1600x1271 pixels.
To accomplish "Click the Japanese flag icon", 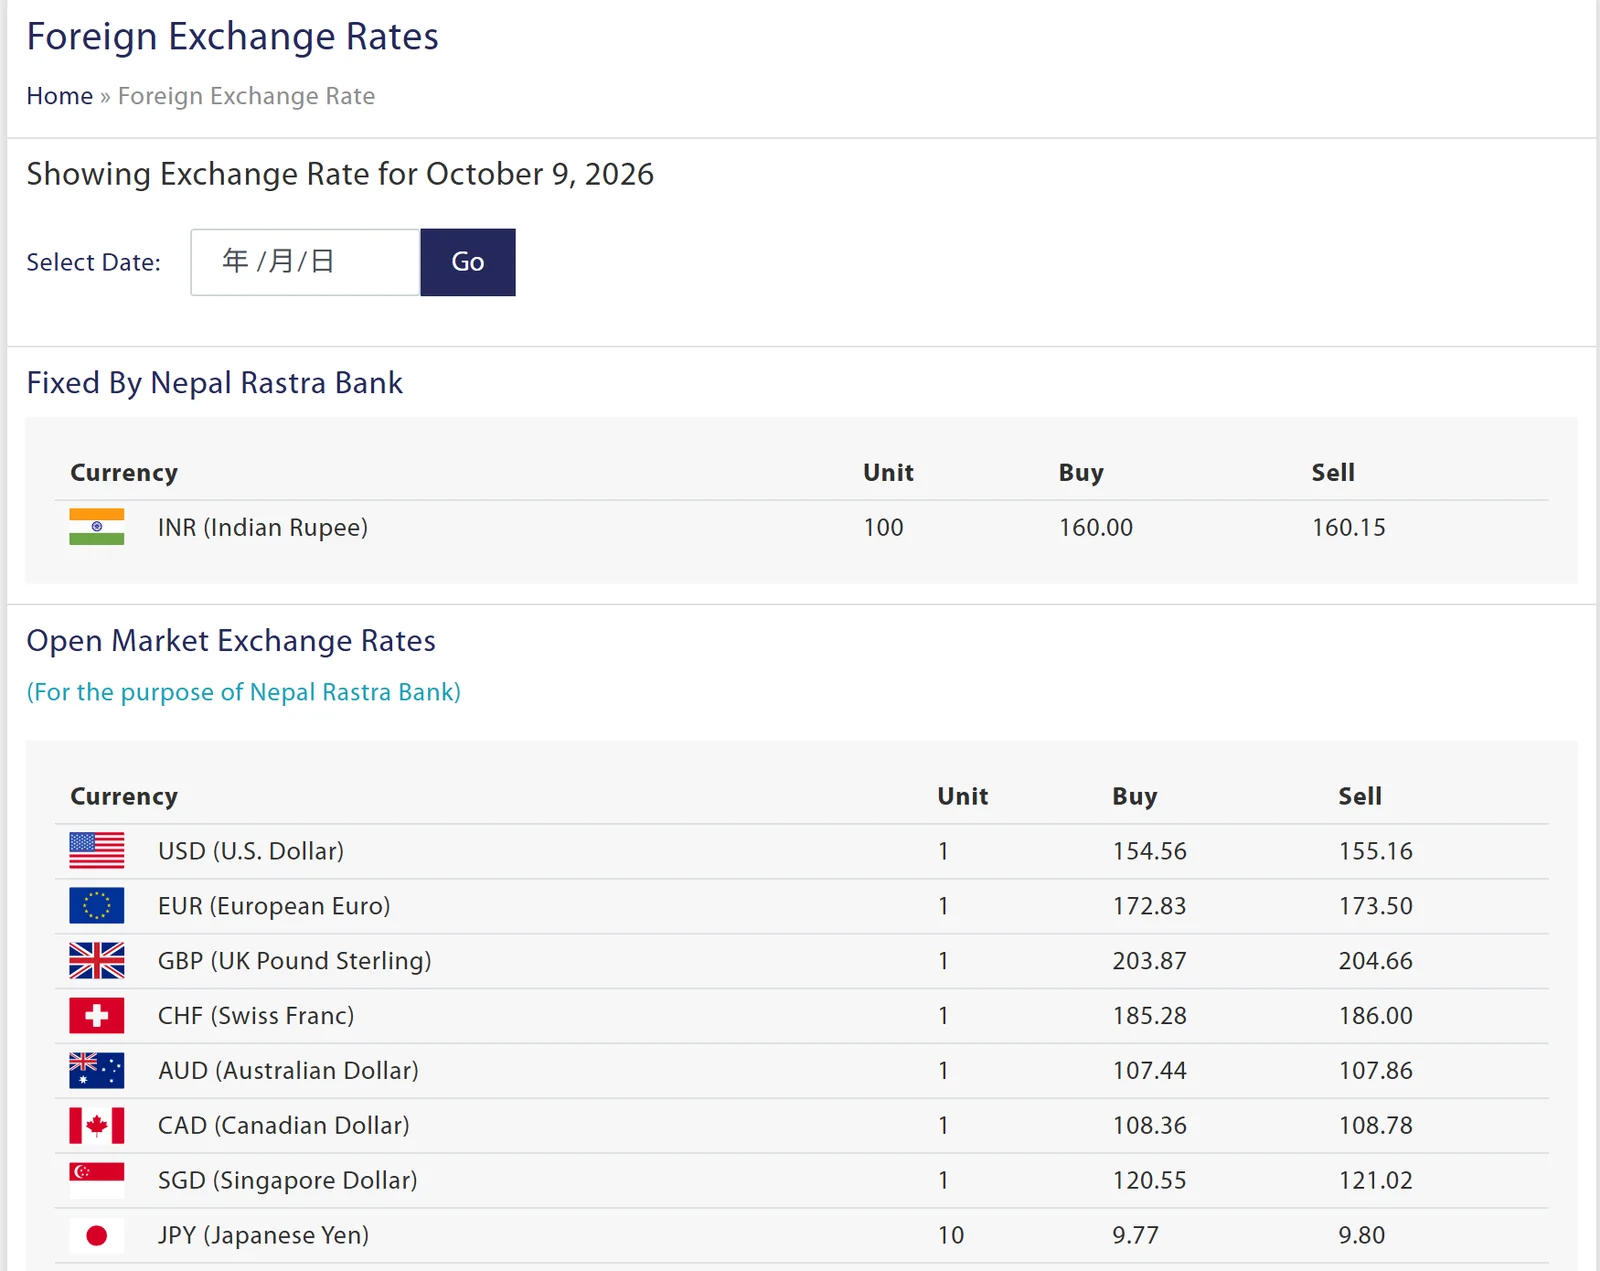I will point(97,1235).
